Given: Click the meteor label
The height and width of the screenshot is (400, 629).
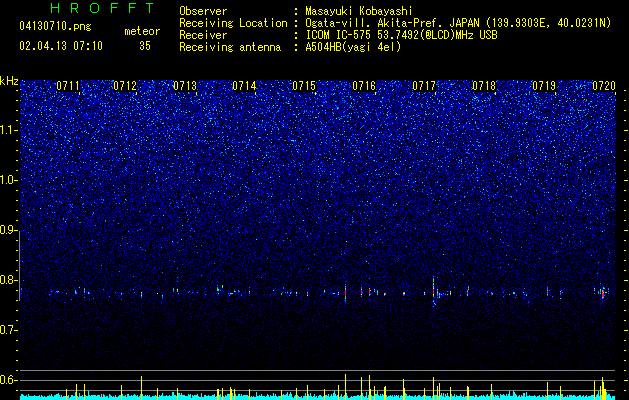Looking at the screenshot, I should tap(142, 31).
